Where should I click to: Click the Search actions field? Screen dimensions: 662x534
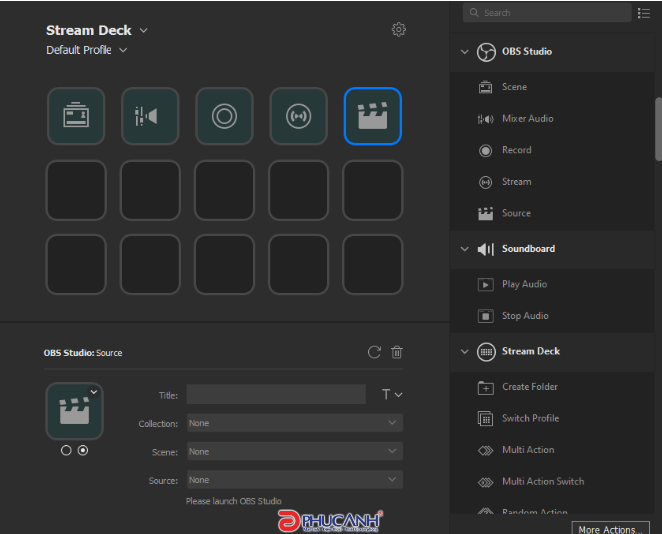pyautogui.click(x=547, y=13)
